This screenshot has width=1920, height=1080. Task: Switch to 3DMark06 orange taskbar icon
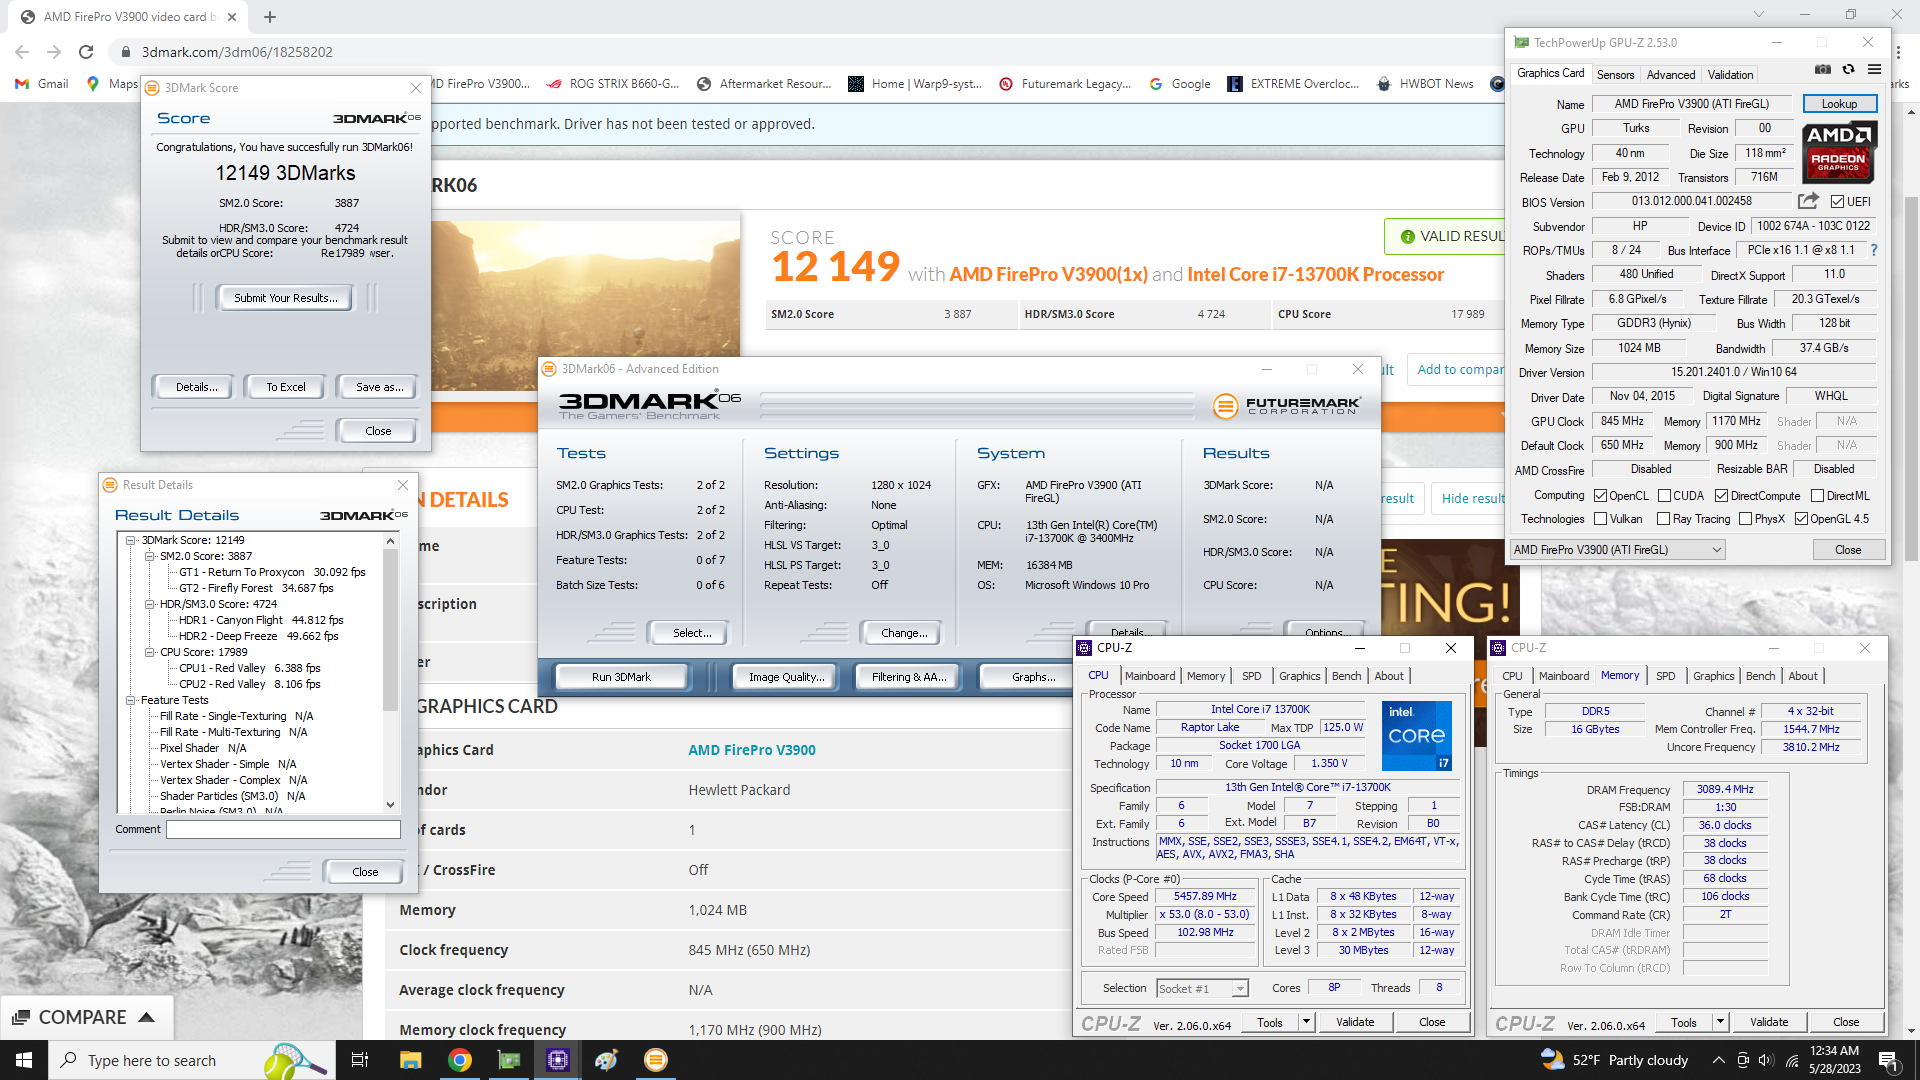coord(656,1060)
